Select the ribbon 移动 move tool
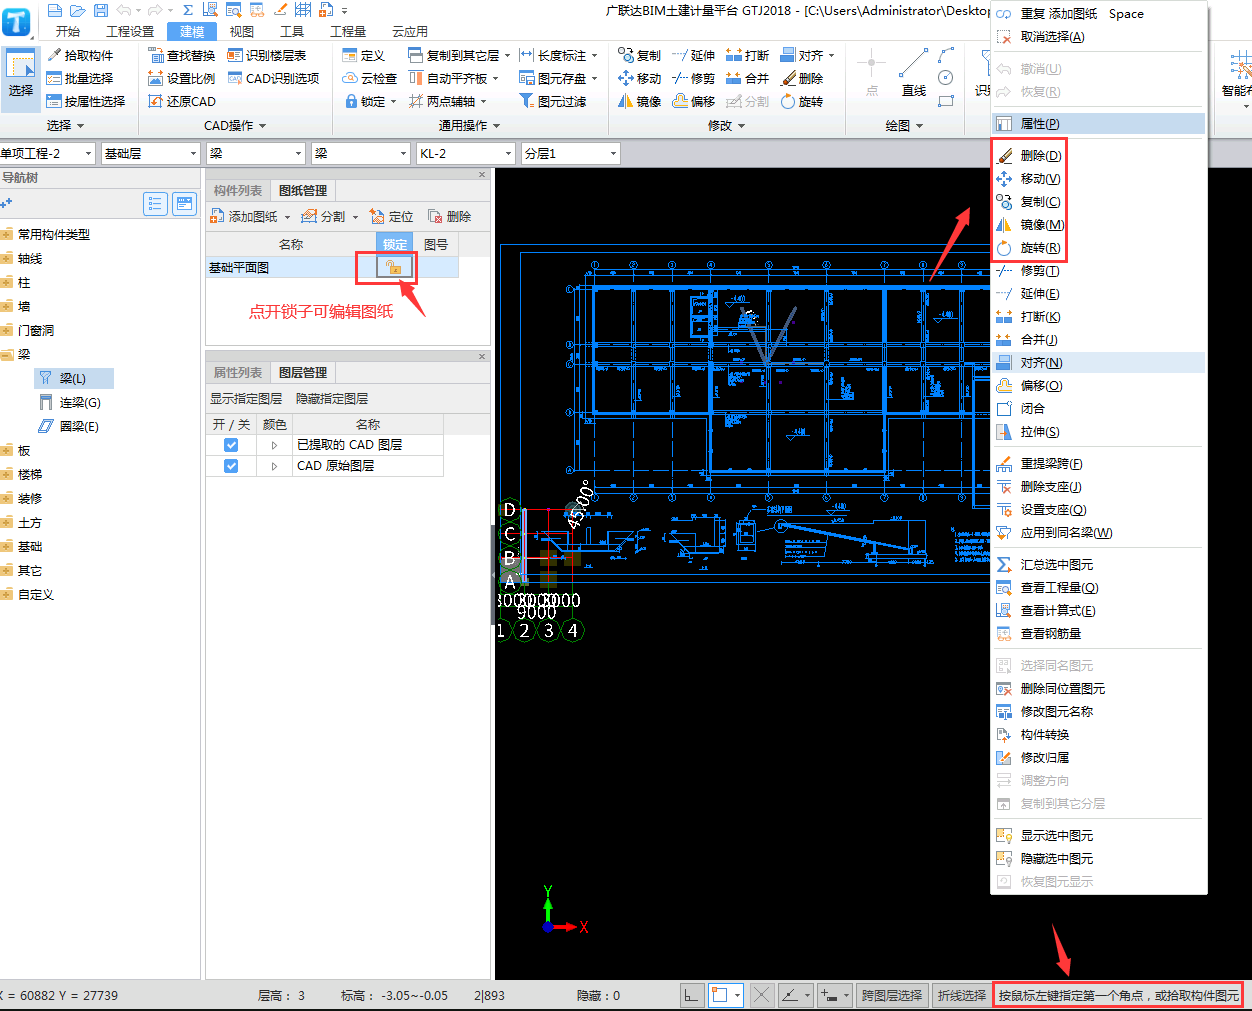The height and width of the screenshot is (1011, 1252). [x=639, y=78]
